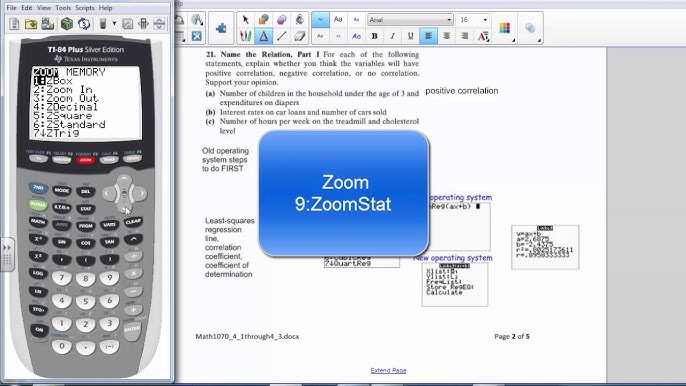Expand the calculator model dropdown arrow
The height and width of the screenshot is (386, 686).
pos(114,24)
